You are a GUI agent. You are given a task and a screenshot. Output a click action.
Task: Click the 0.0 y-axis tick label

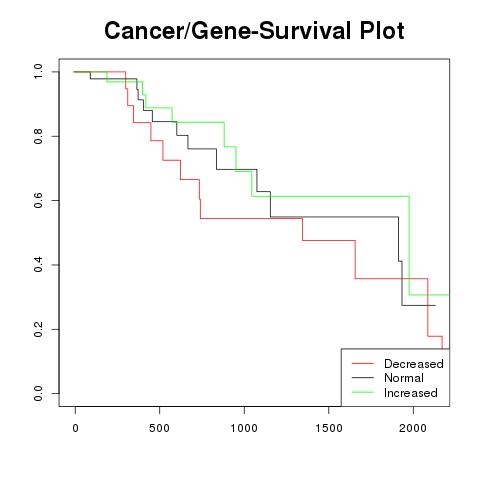click(x=38, y=393)
